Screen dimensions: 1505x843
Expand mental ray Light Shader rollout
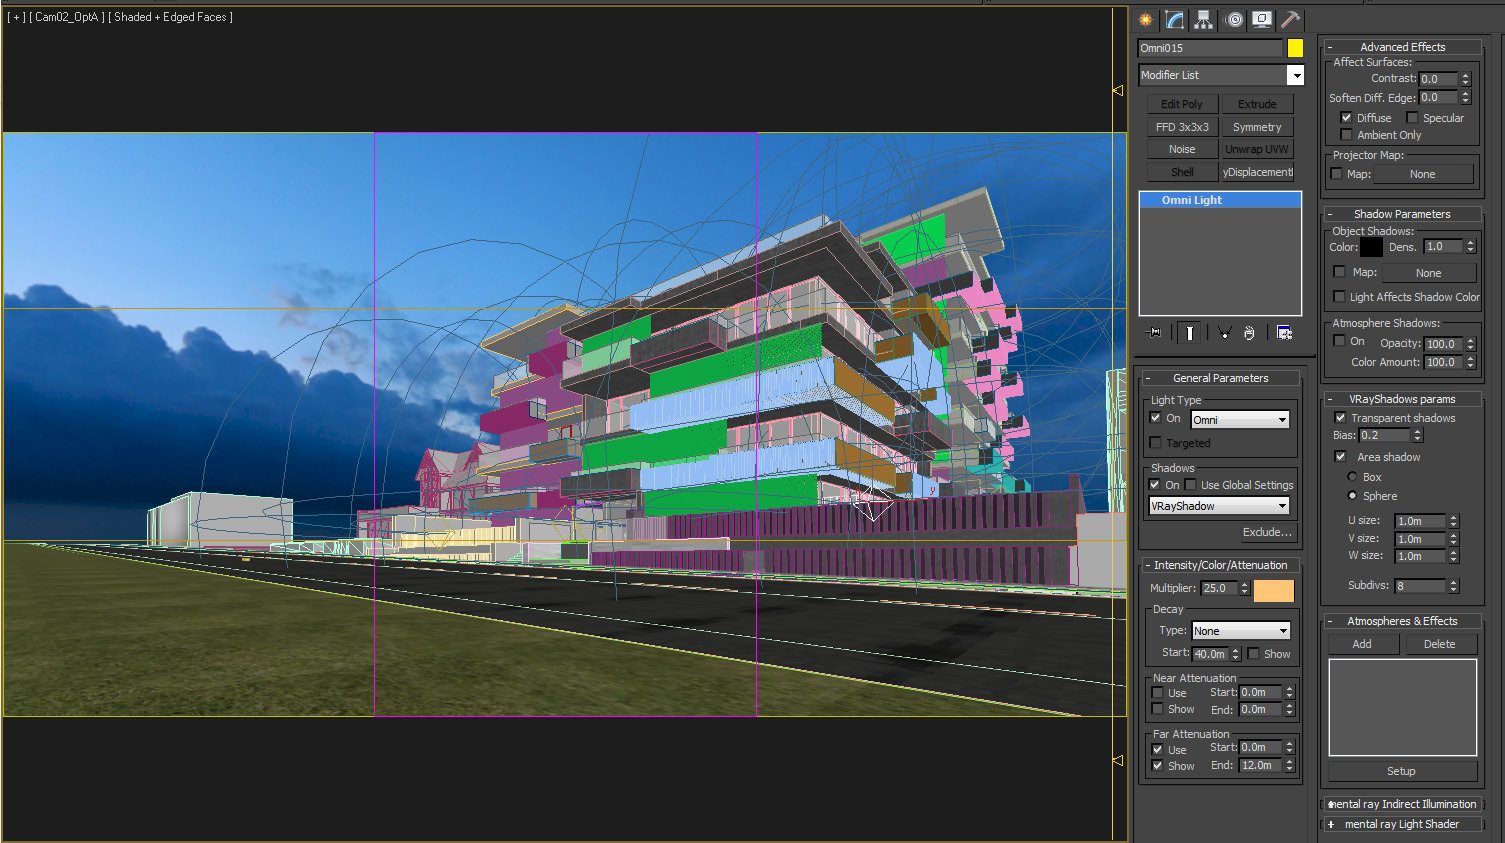(1400, 824)
